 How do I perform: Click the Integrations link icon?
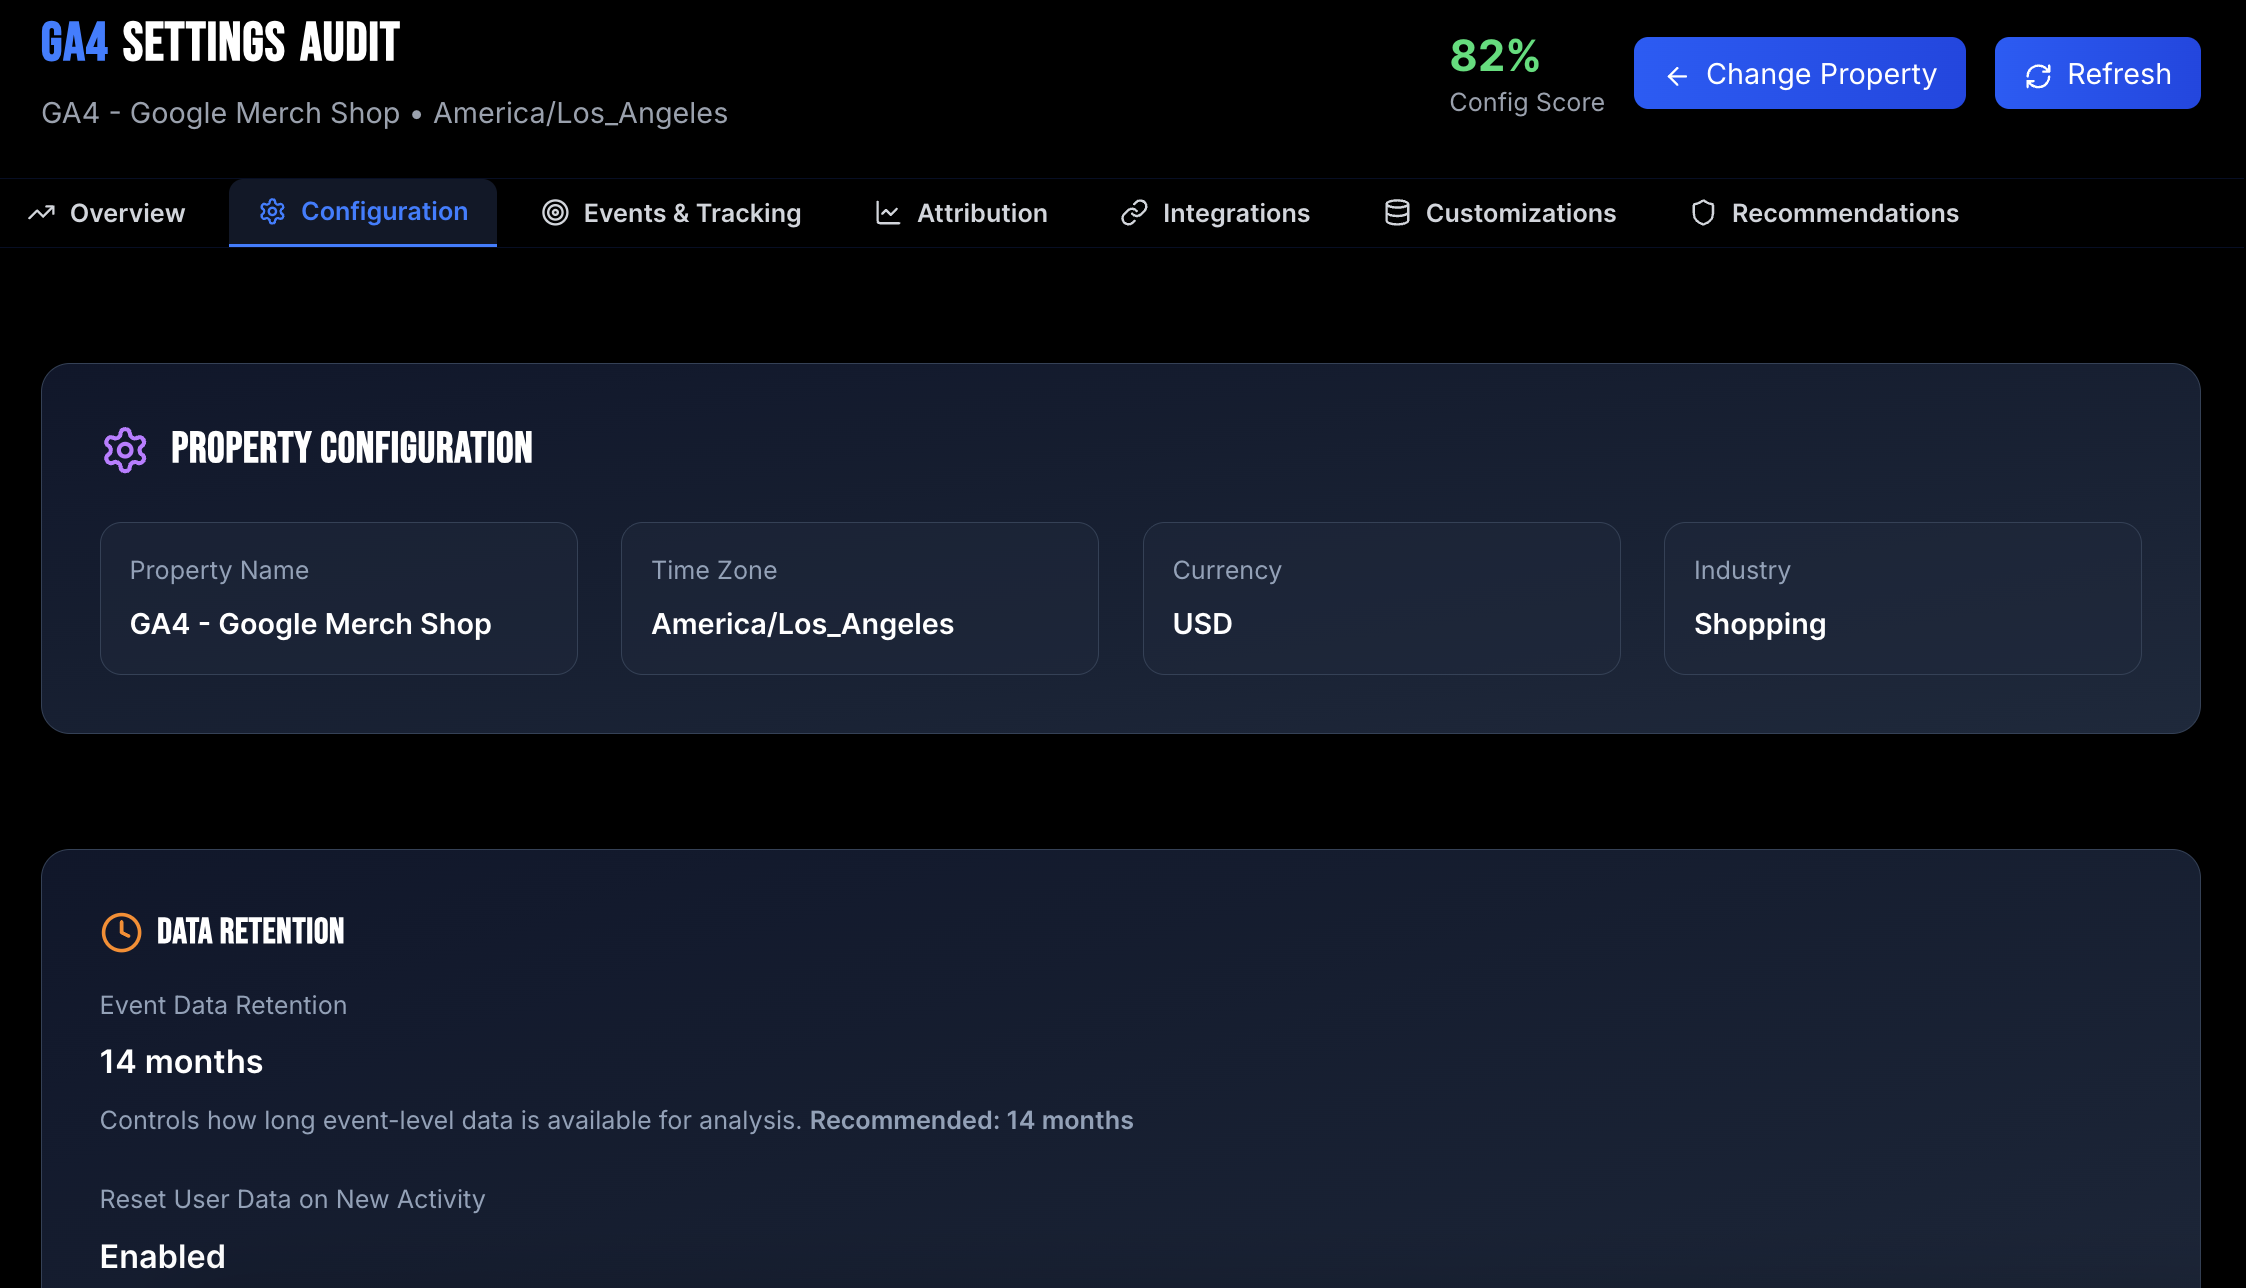[x=1134, y=213]
